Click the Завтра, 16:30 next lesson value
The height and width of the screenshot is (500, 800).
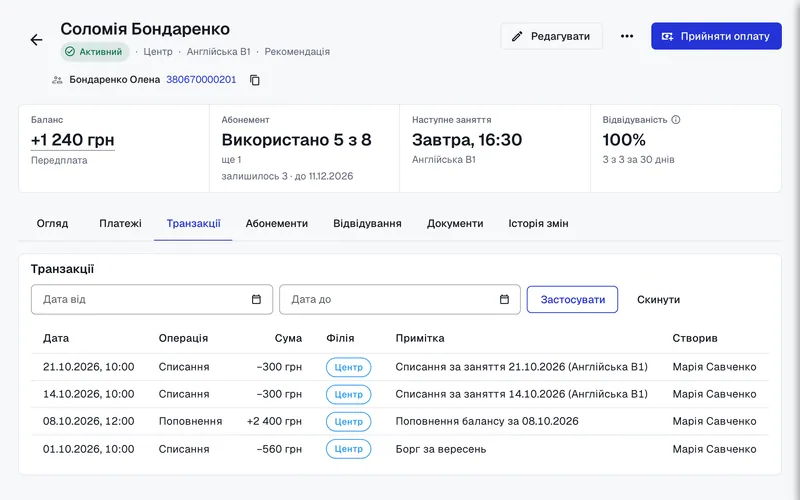click(467, 140)
